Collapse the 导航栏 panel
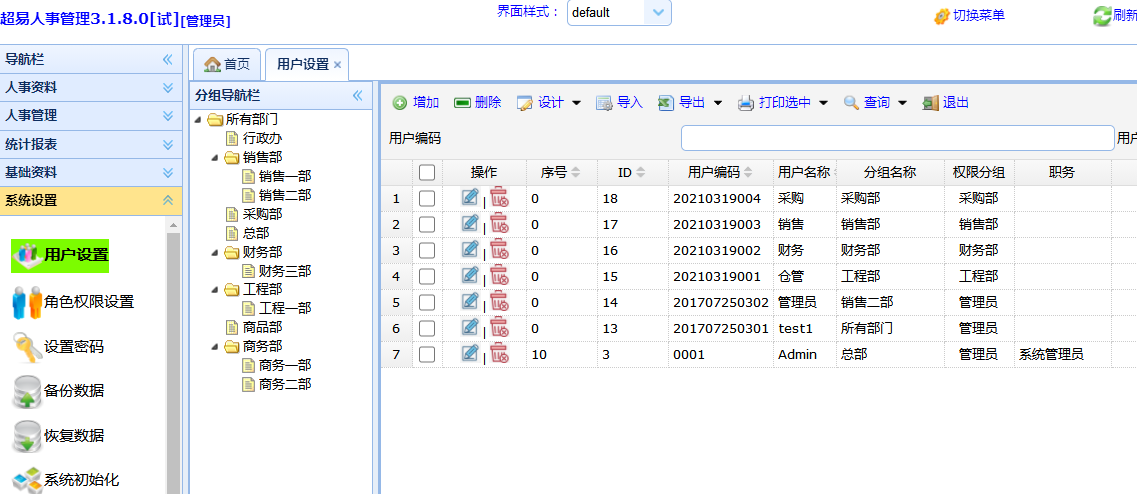The image size is (1137, 494). pyautogui.click(x=168, y=59)
